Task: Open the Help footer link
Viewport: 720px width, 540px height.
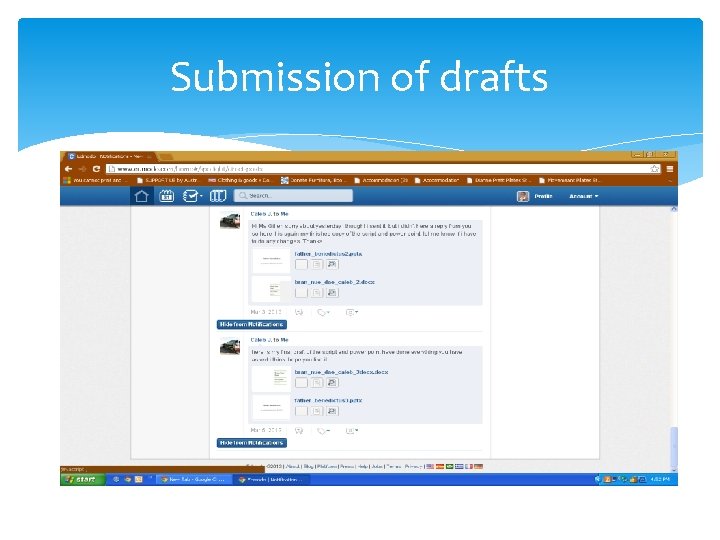Action: 363,467
